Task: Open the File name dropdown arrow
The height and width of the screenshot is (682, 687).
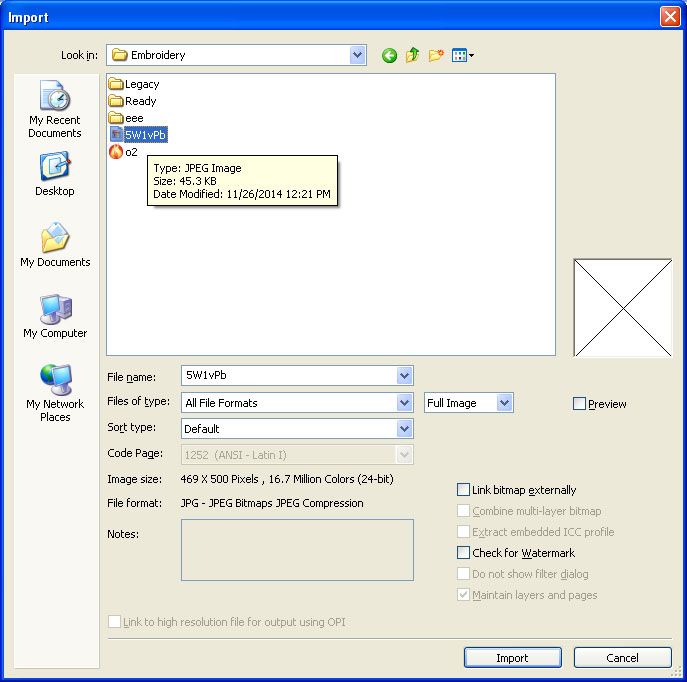Action: 404,375
